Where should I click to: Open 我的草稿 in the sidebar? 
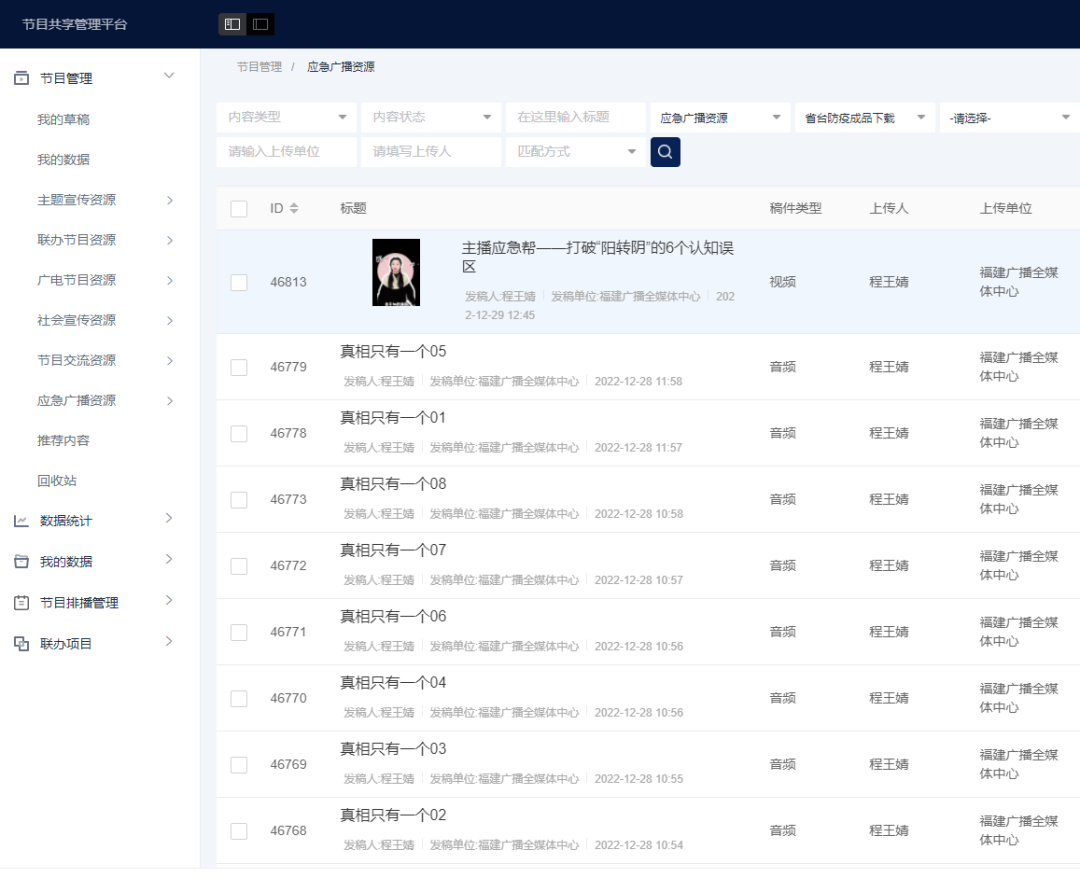(x=63, y=120)
